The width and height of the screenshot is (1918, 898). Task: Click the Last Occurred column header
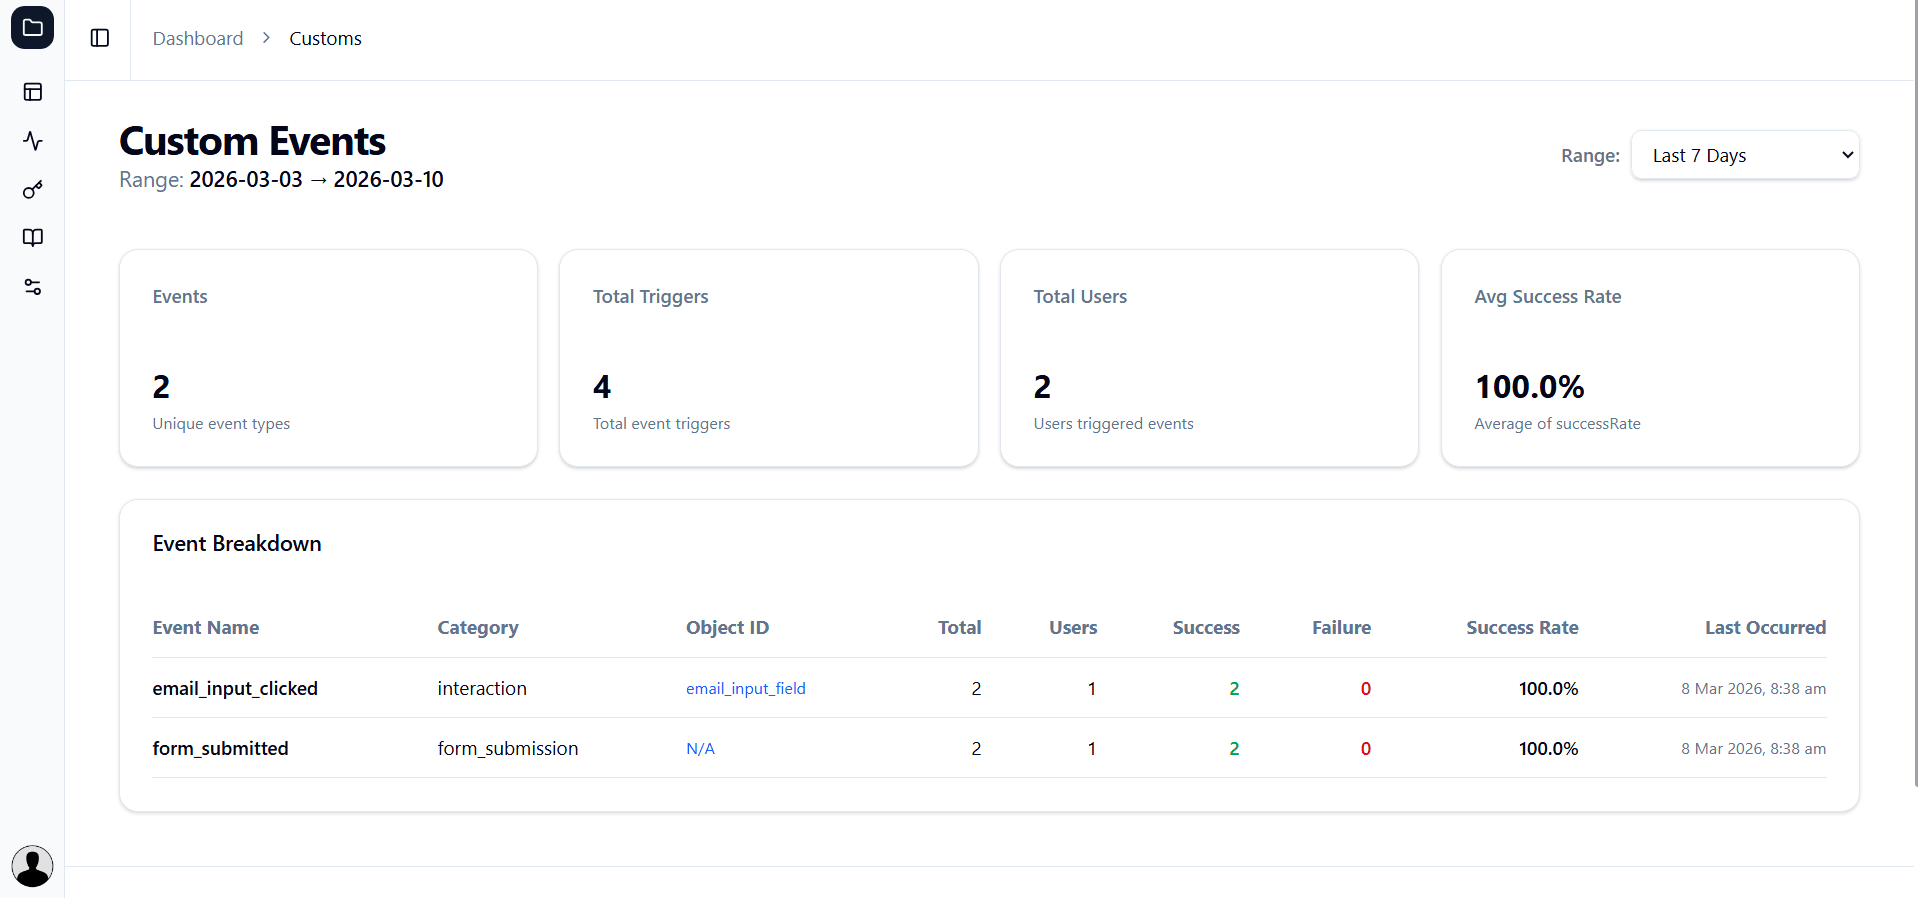click(1765, 627)
